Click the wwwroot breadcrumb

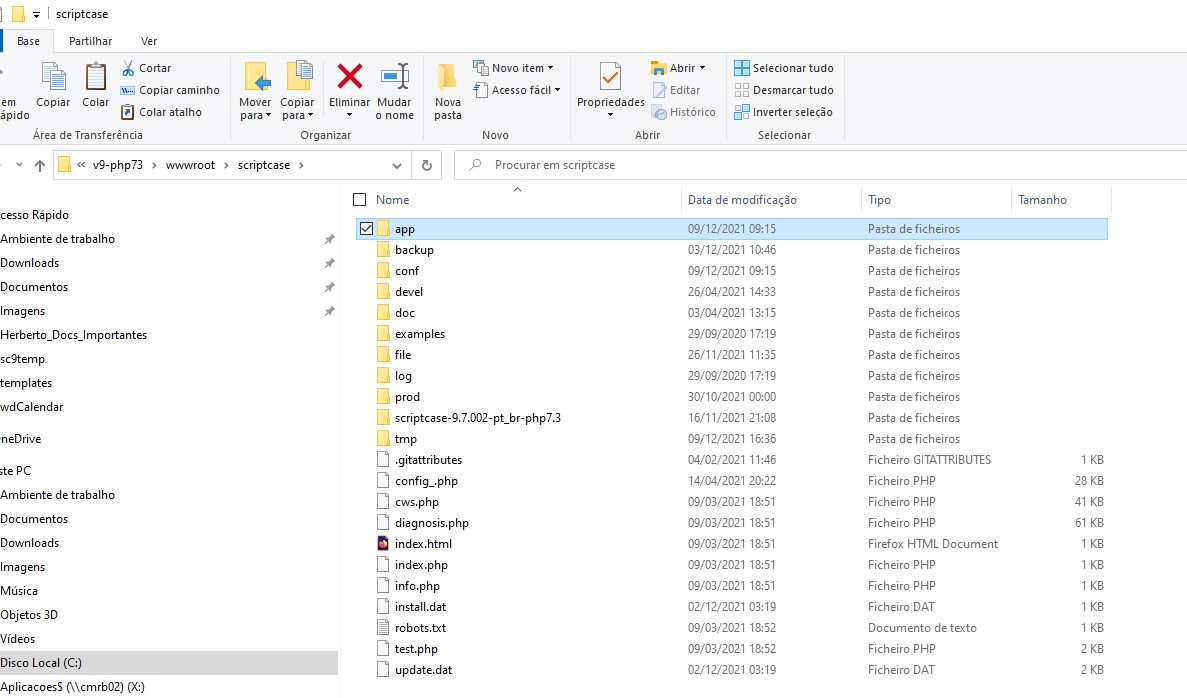[191, 165]
